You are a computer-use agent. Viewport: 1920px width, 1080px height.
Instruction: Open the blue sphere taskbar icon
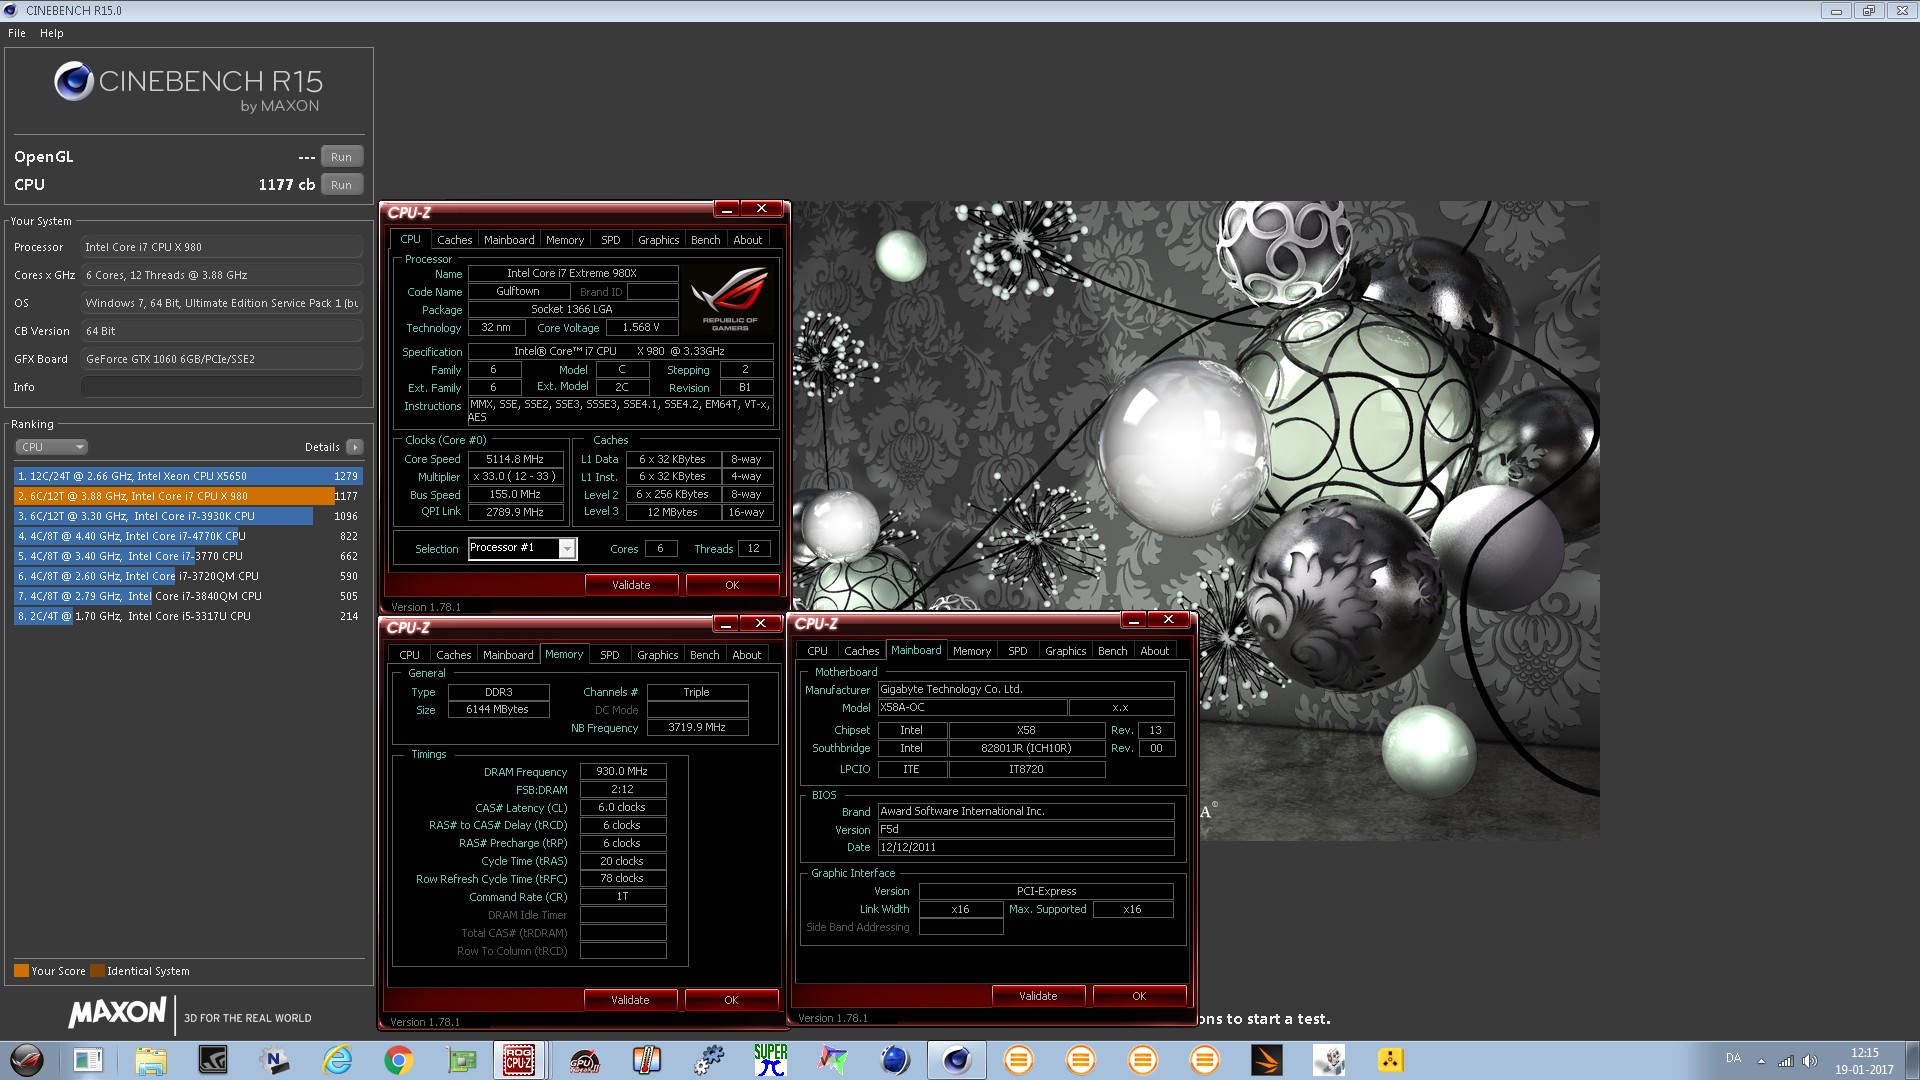point(895,1060)
